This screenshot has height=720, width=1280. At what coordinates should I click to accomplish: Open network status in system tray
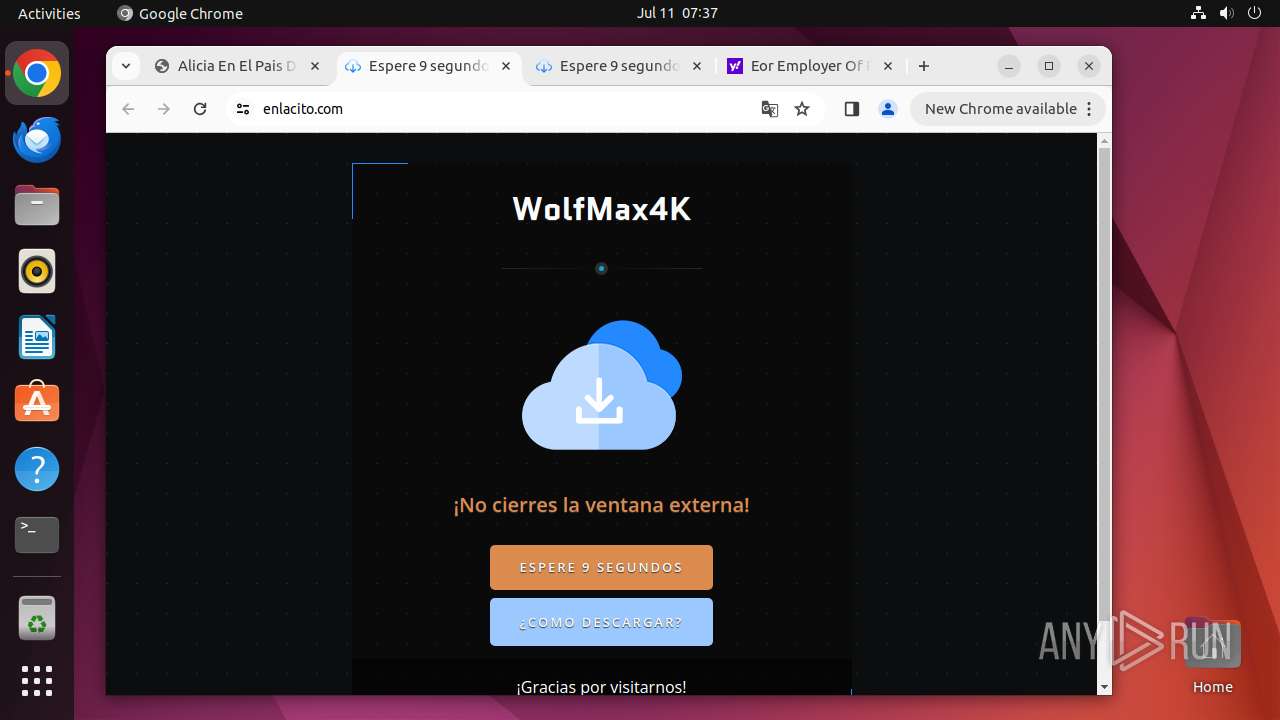coord(1199,13)
